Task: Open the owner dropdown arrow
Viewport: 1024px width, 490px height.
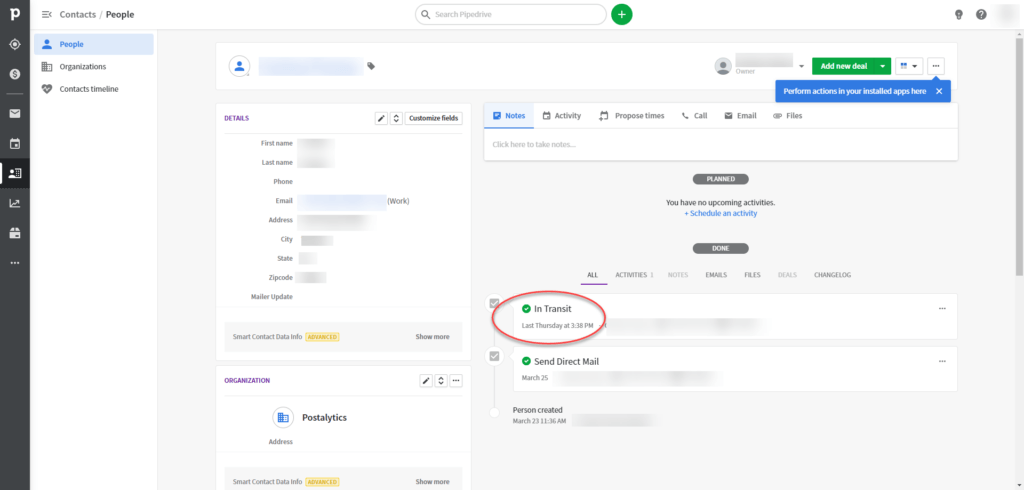Action: coord(801,66)
